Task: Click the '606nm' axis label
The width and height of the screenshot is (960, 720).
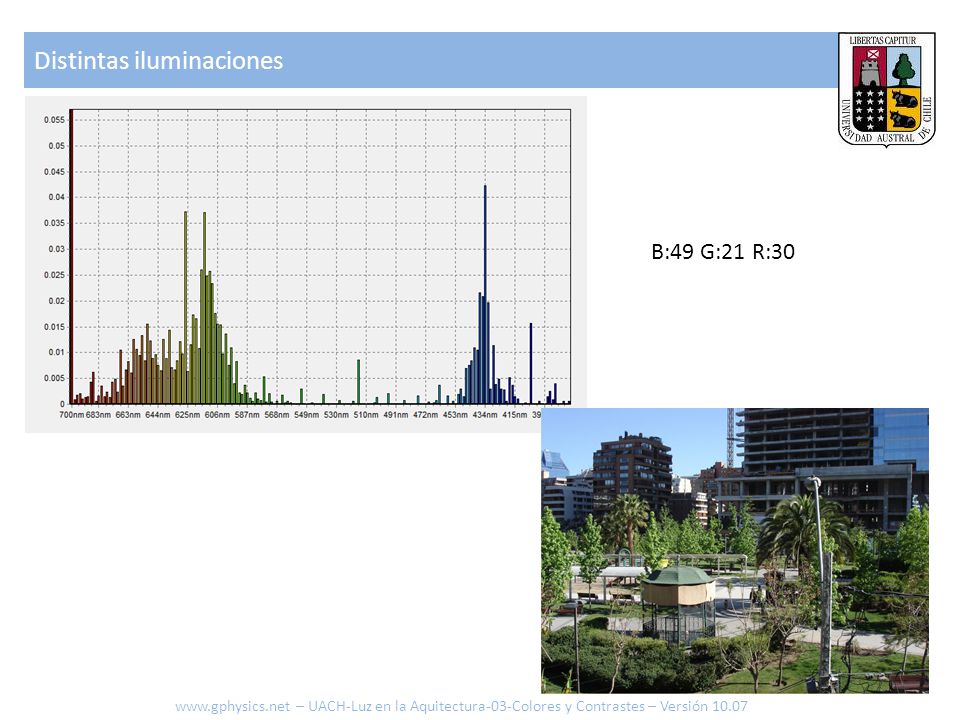Action: tap(217, 415)
